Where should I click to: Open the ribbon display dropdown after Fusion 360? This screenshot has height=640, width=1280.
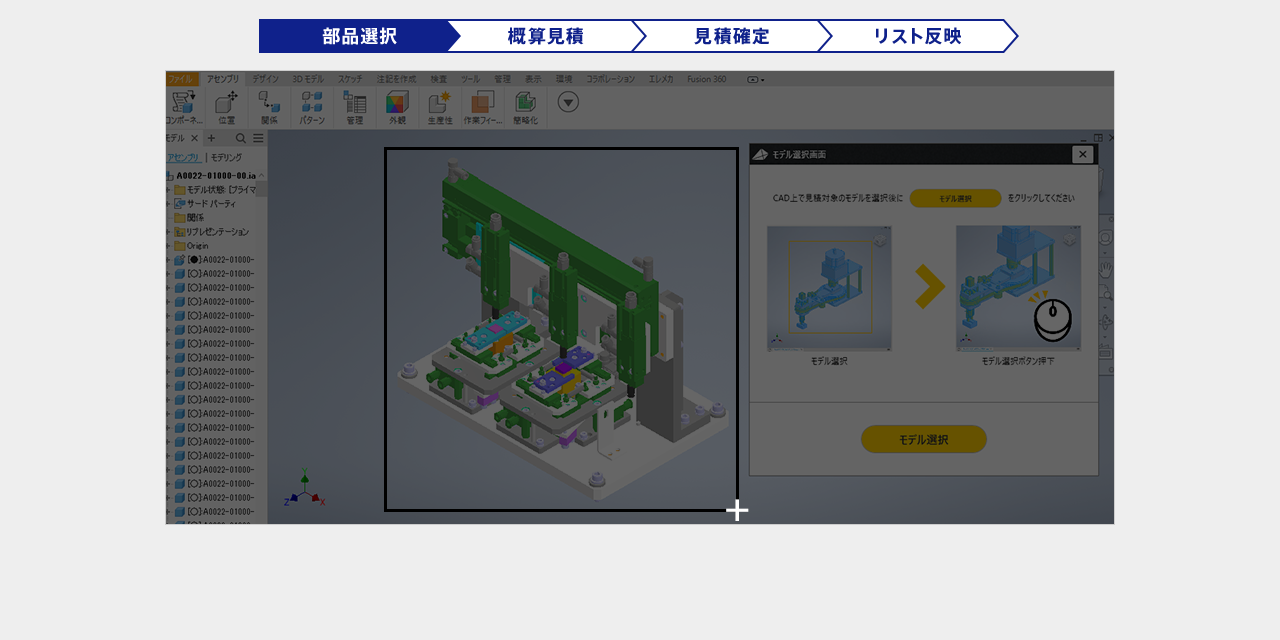[756, 79]
